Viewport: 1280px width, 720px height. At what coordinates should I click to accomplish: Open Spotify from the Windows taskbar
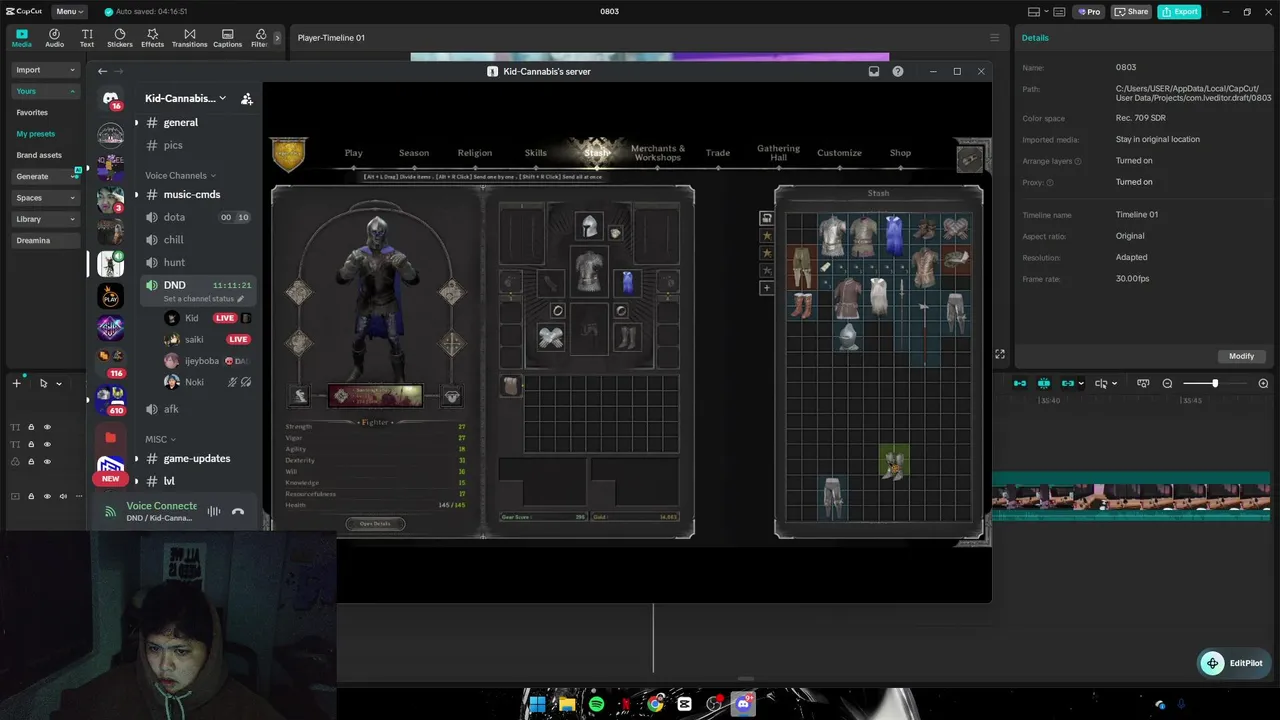tap(597, 704)
